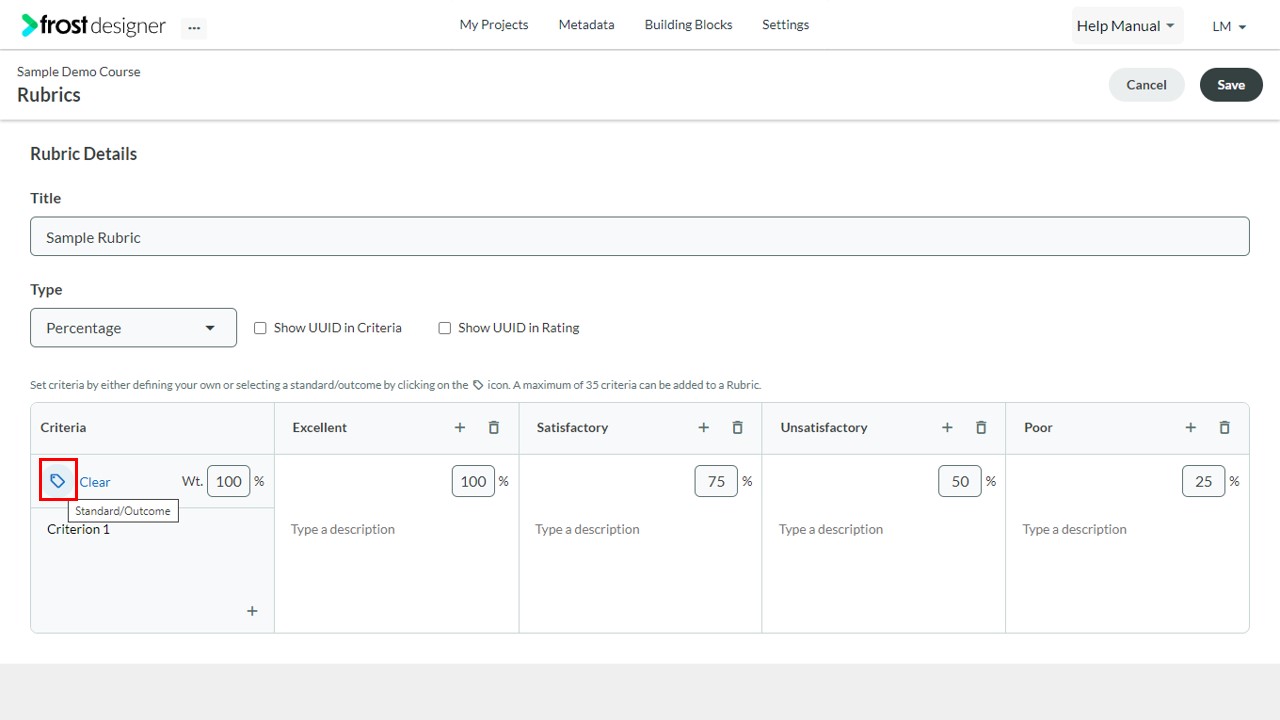This screenshot has height=720, width=1280.
Task: Click the Rubric Details heading
Action: click(84, 154)
